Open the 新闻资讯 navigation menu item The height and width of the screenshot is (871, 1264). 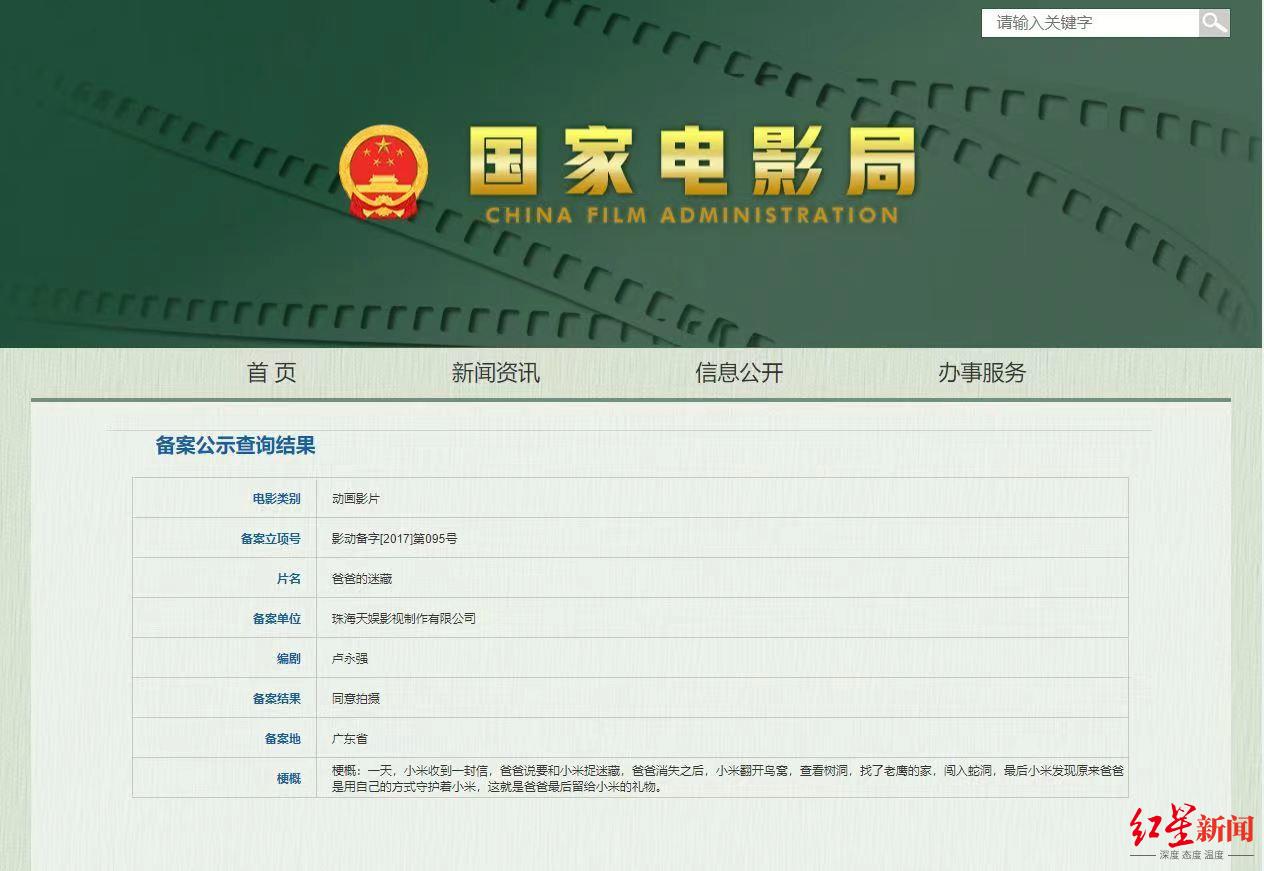coord(495,373)
